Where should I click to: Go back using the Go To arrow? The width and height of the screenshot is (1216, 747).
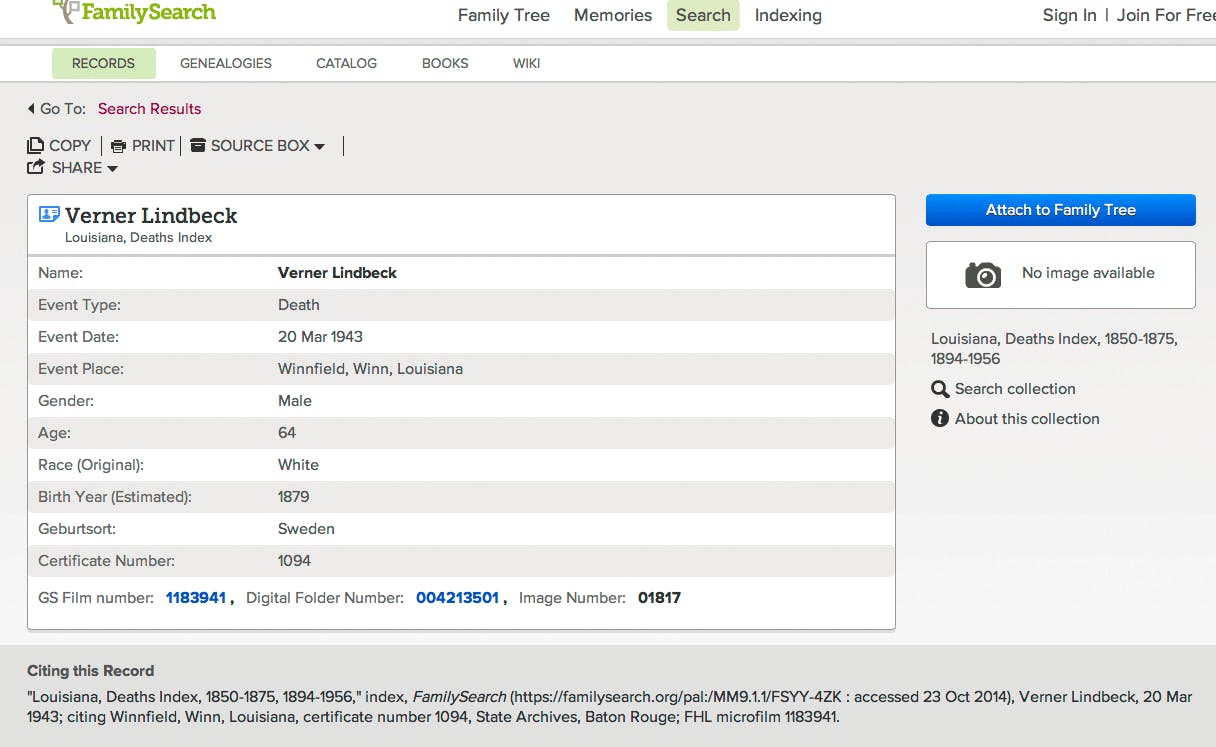coord(31,109)
